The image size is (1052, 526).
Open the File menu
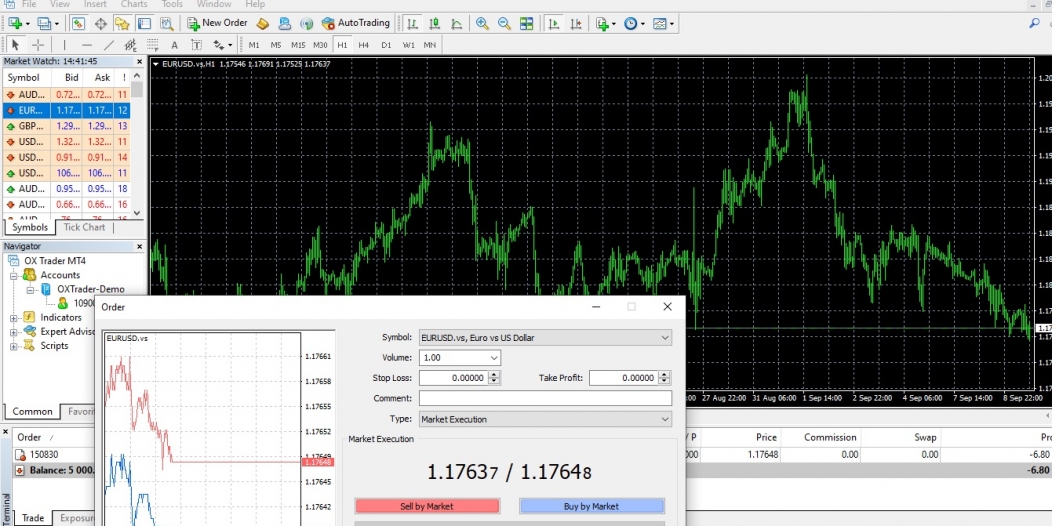(x=29, y=4)
